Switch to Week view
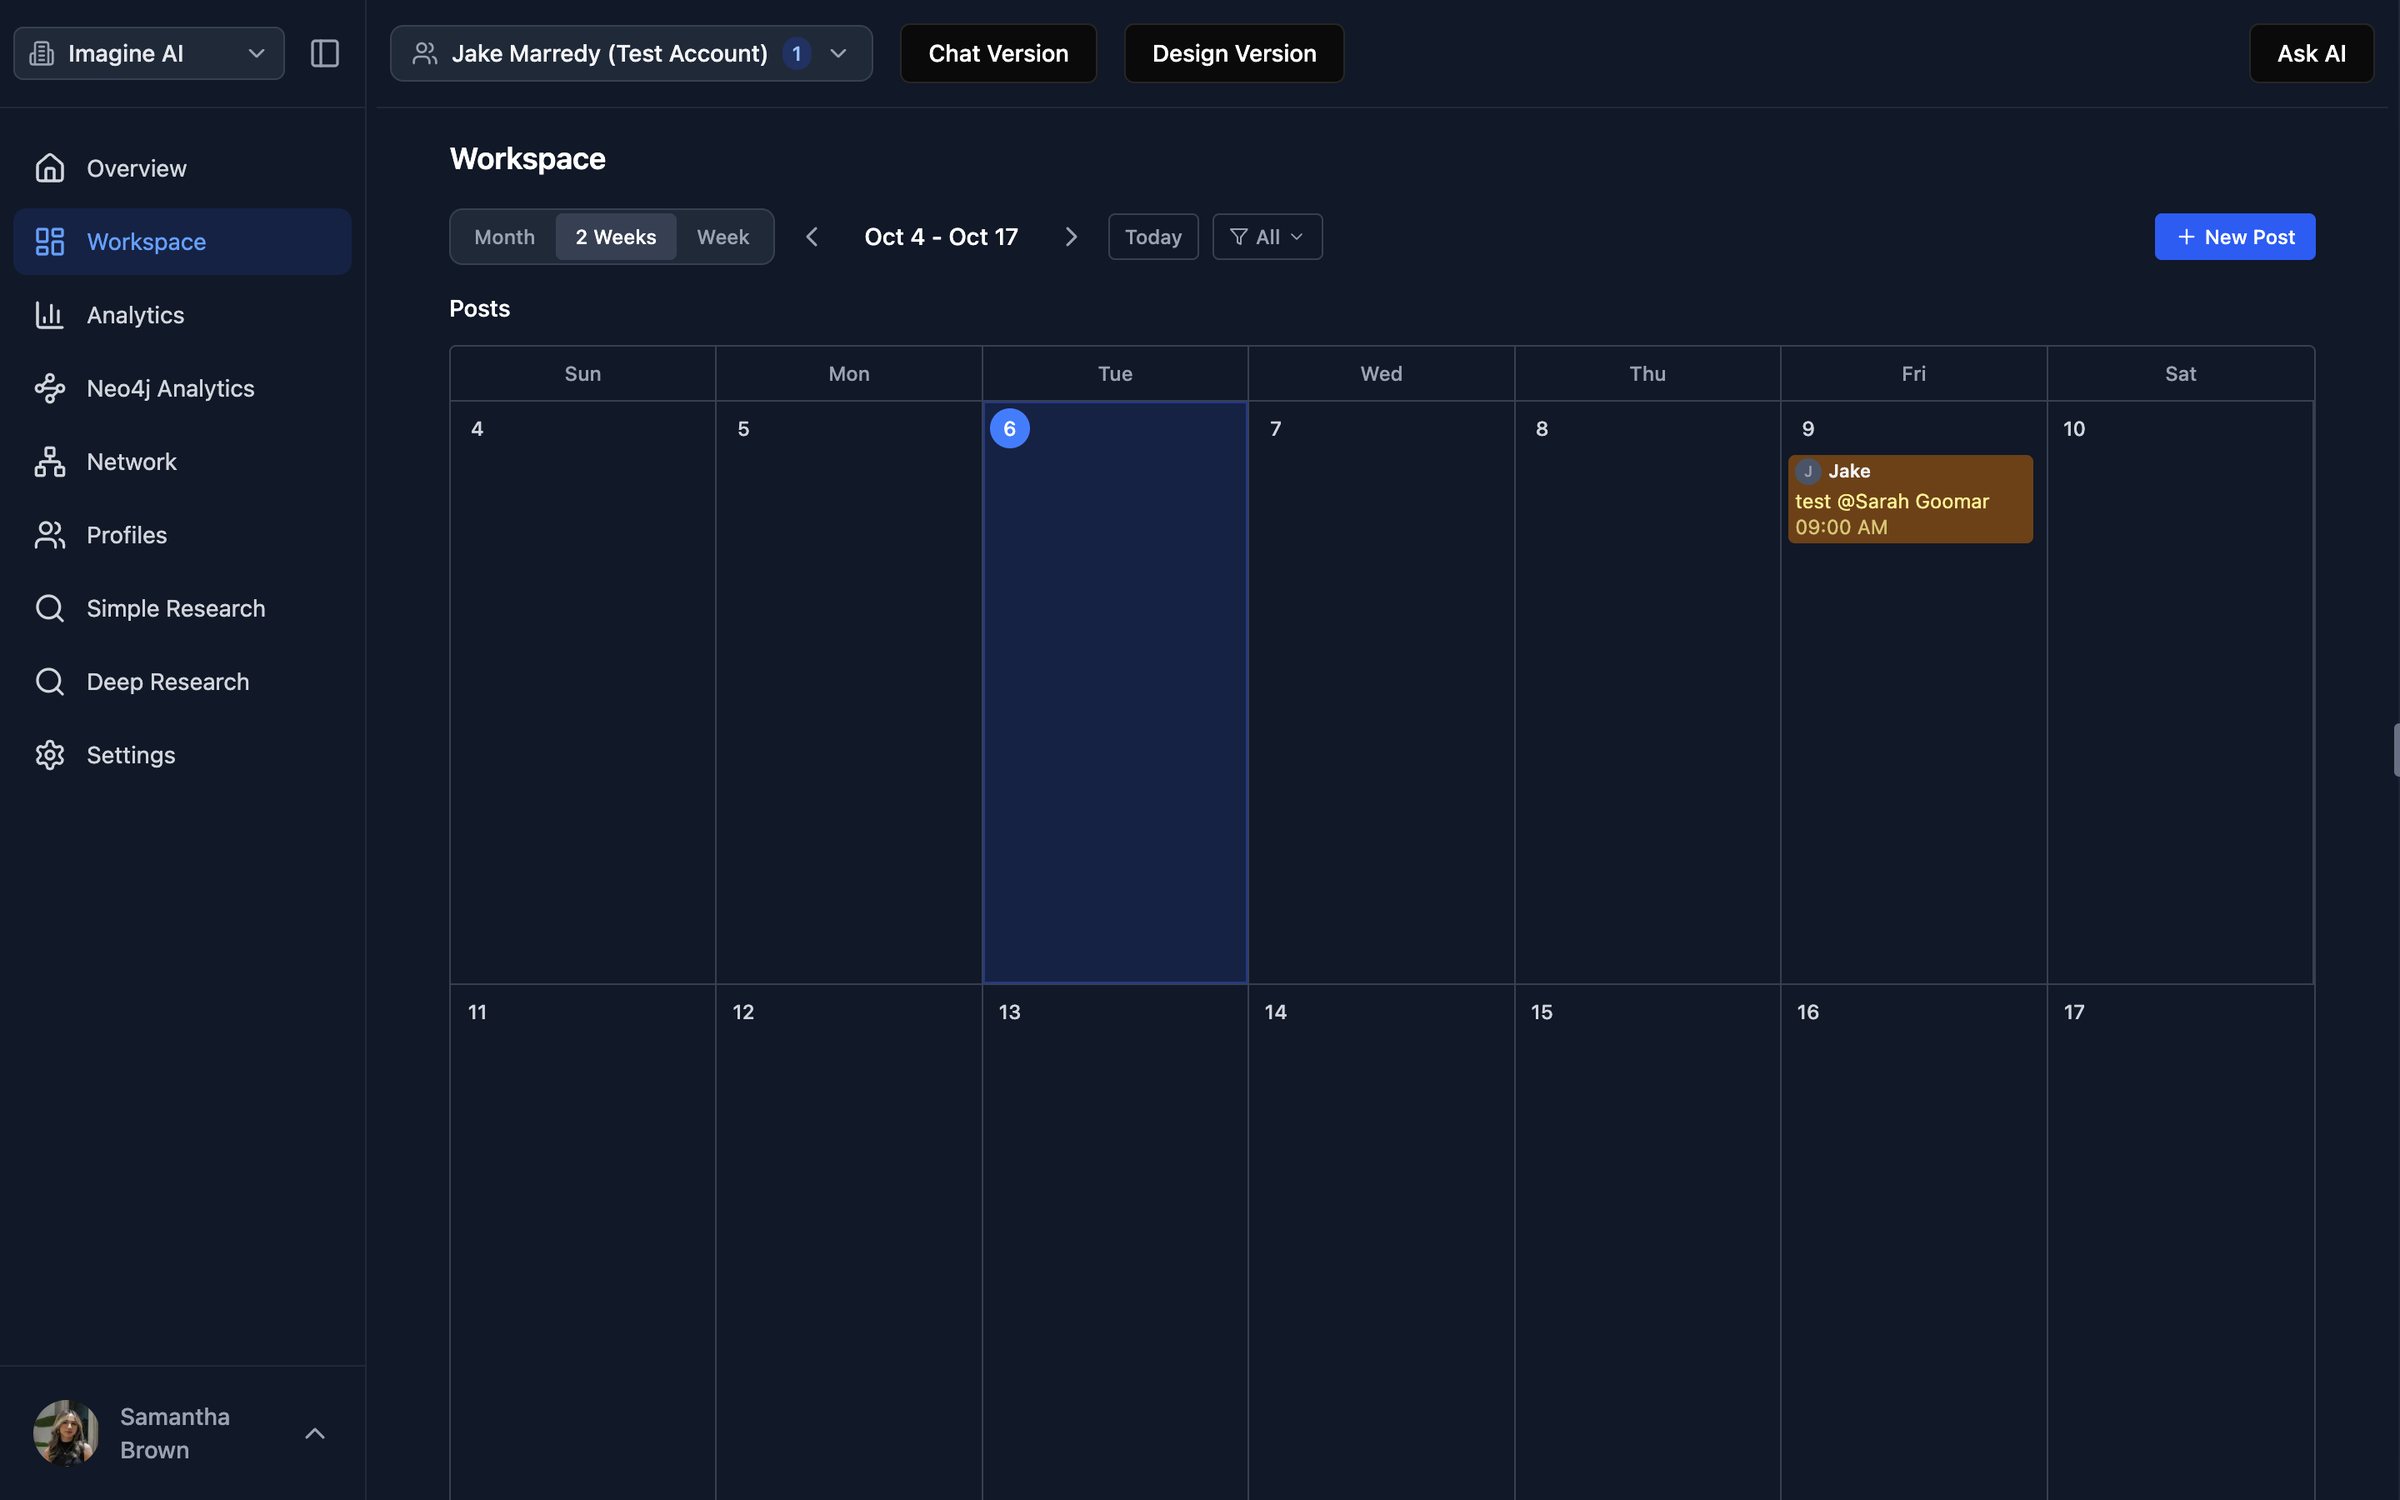 coord(723,237)
